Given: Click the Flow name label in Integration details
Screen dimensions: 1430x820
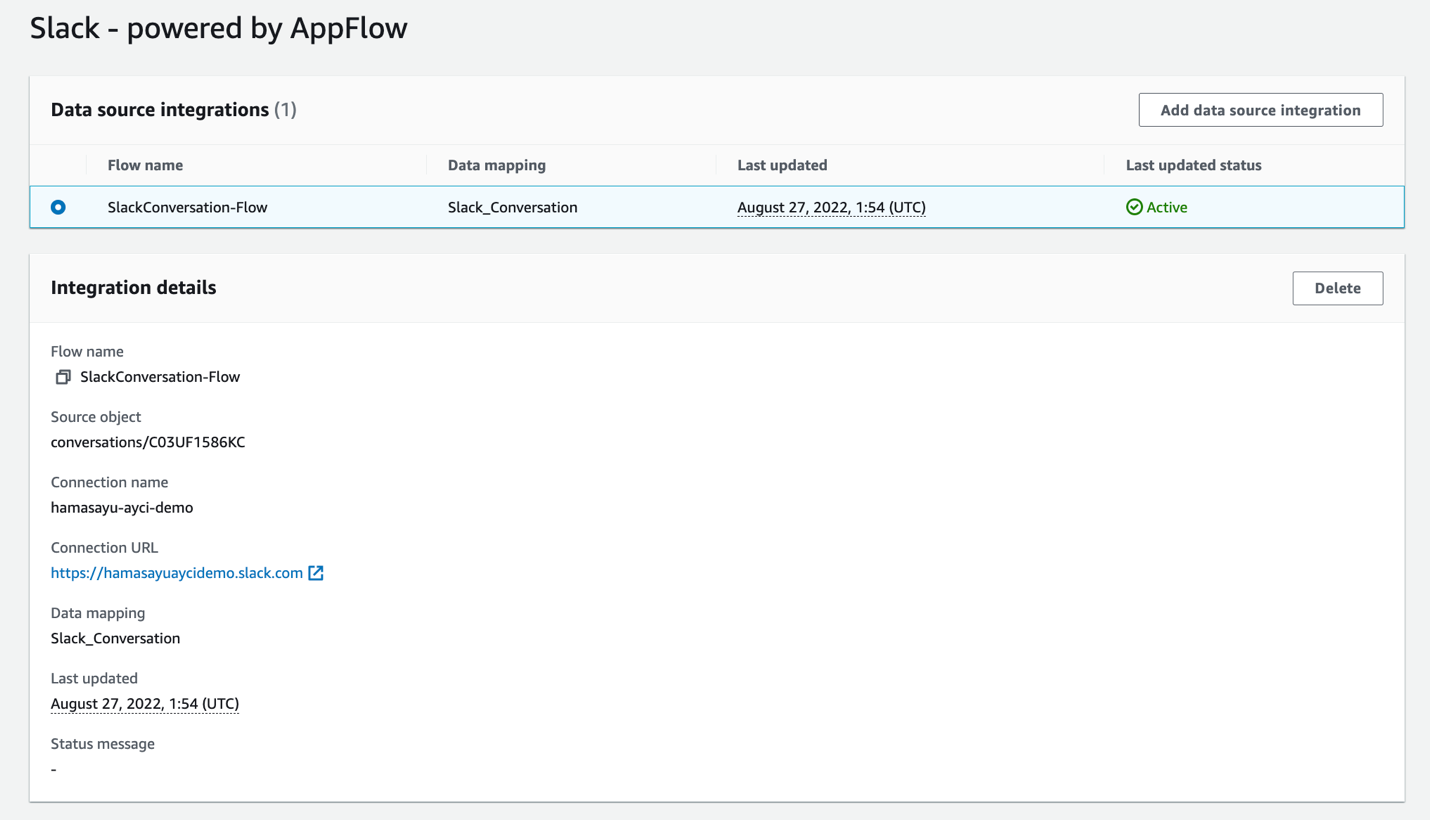Looking at the screenshot, I should tap(88, 351).
